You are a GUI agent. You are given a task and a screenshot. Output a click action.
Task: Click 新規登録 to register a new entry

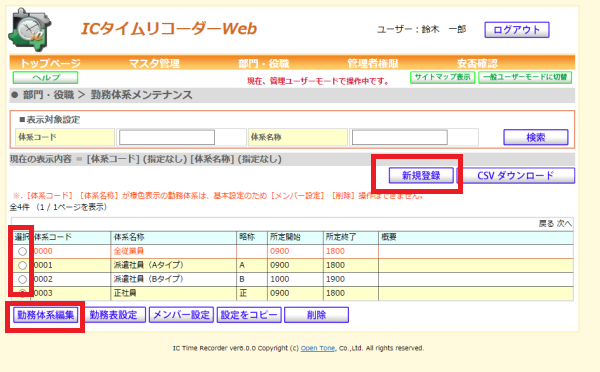pyautogui.click(x=421, y=176)
